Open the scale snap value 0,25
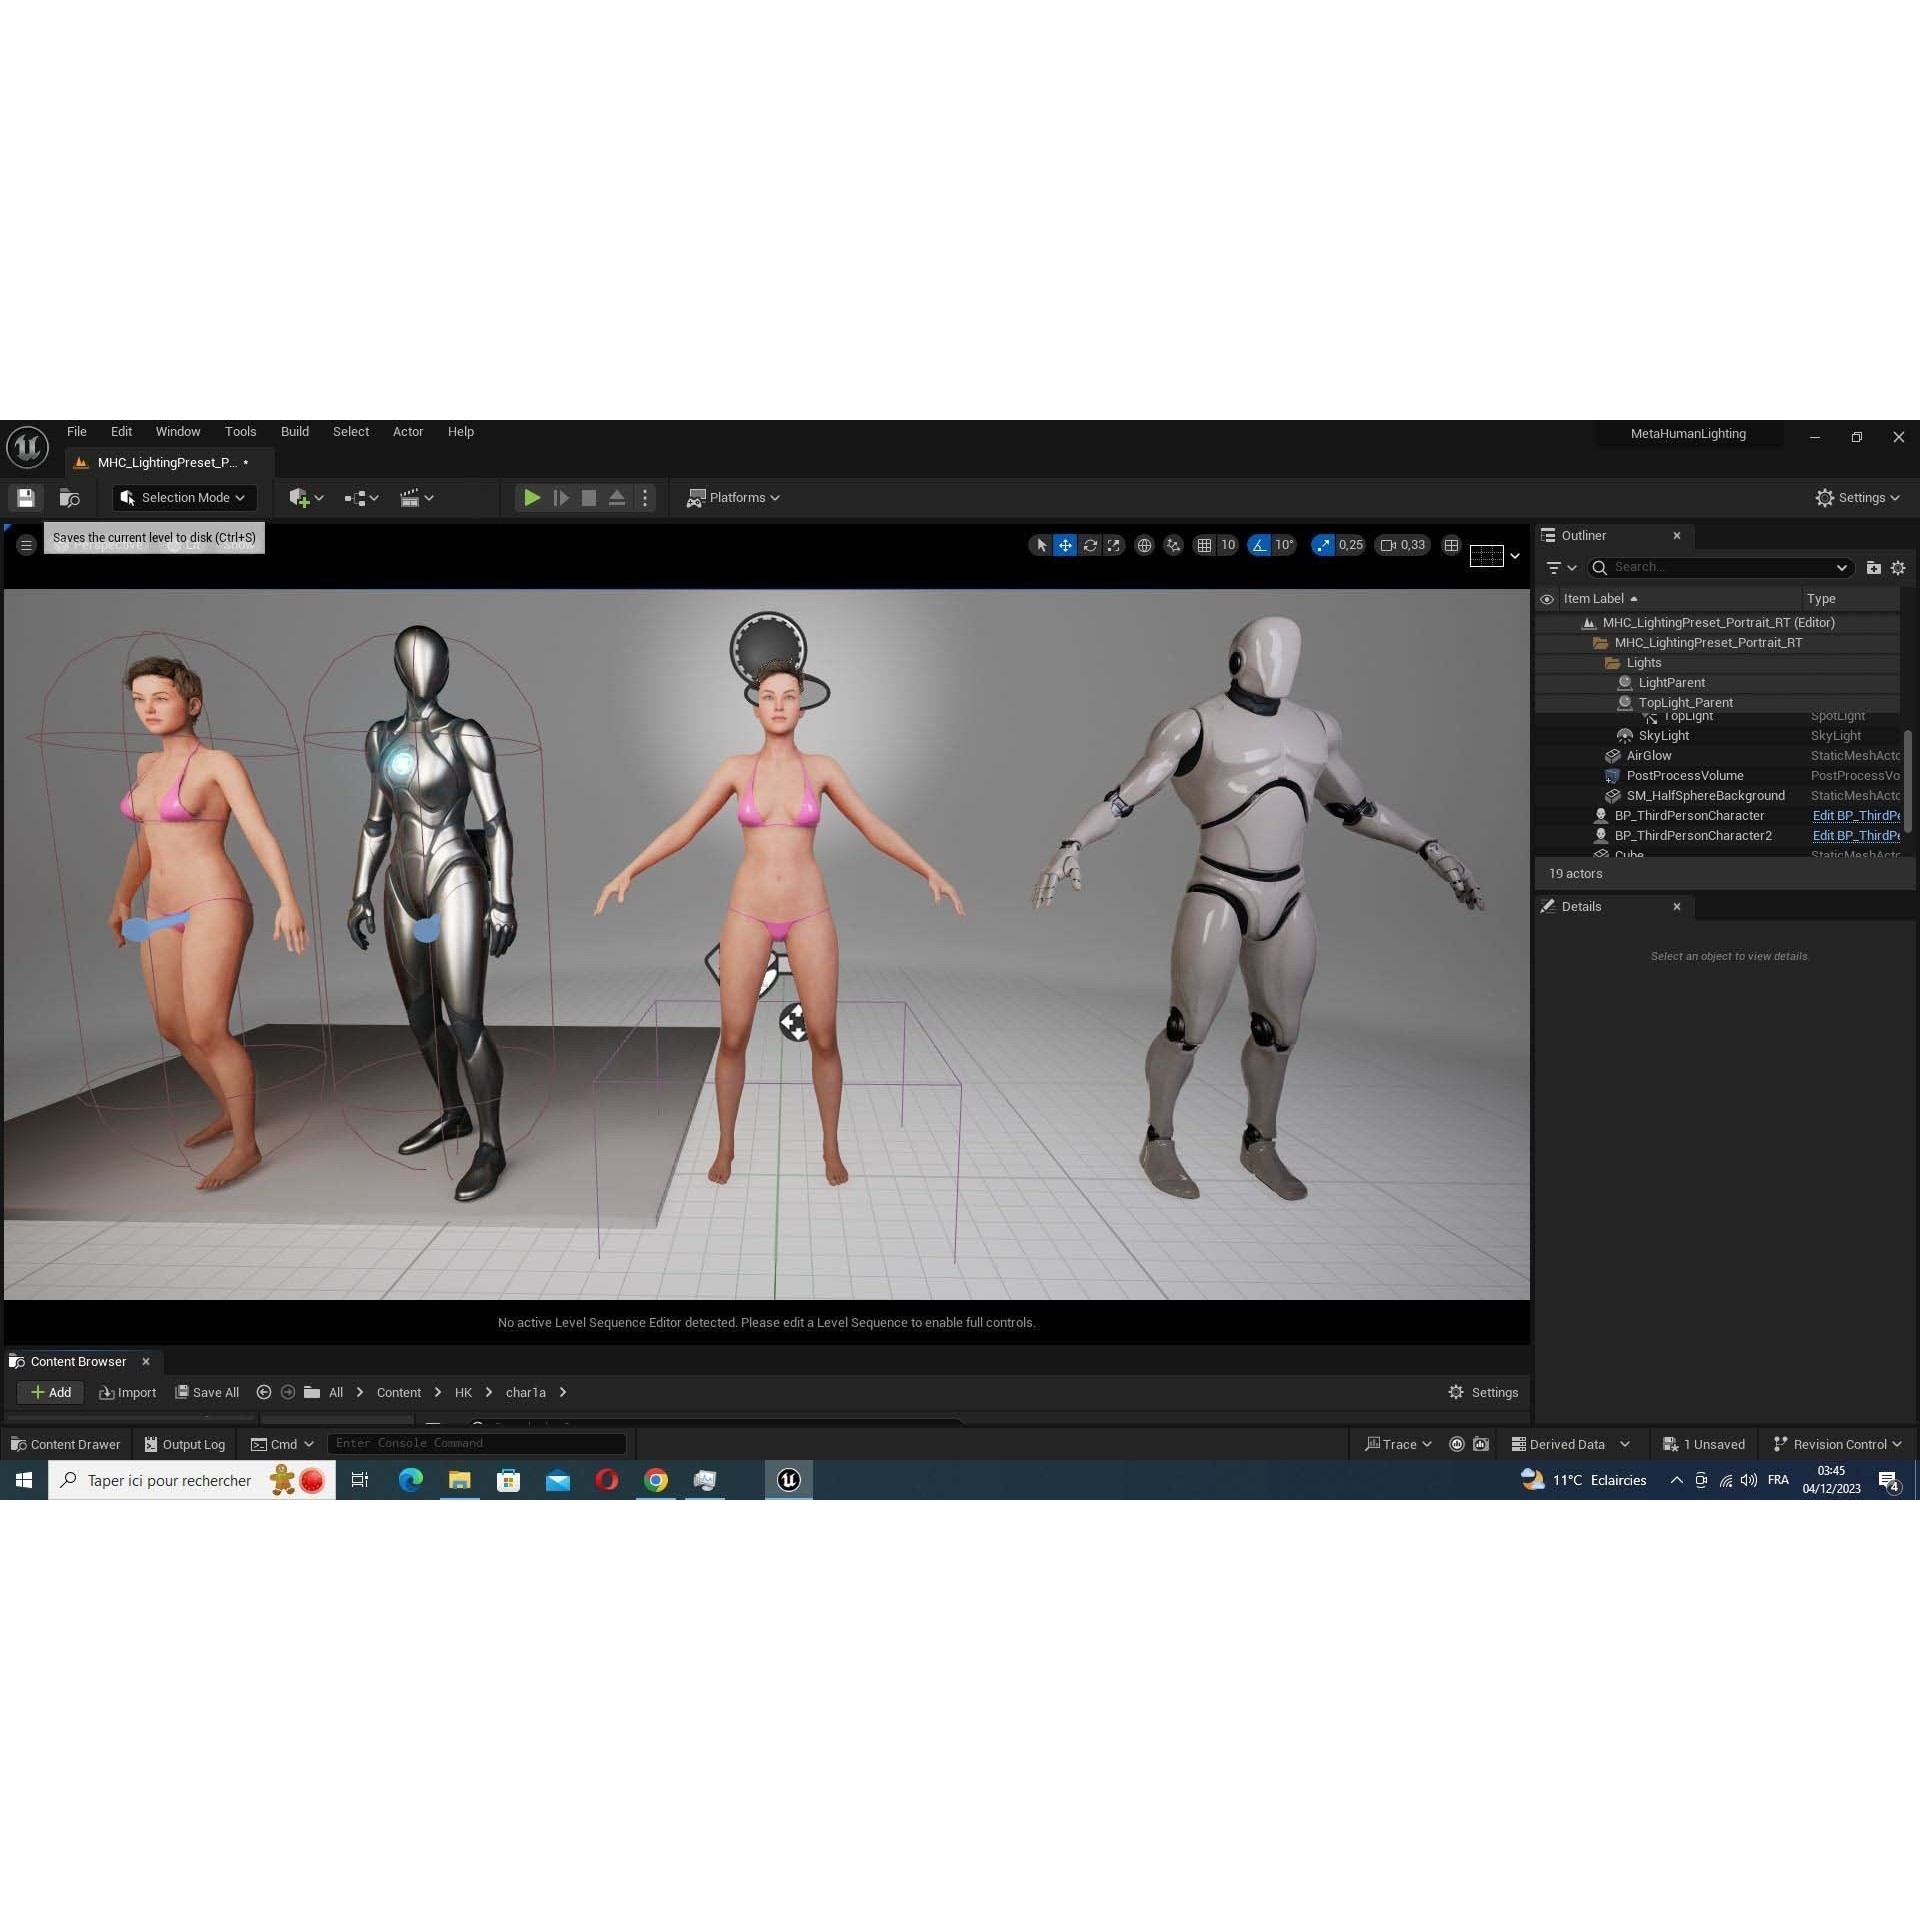 pos(1350,545)
